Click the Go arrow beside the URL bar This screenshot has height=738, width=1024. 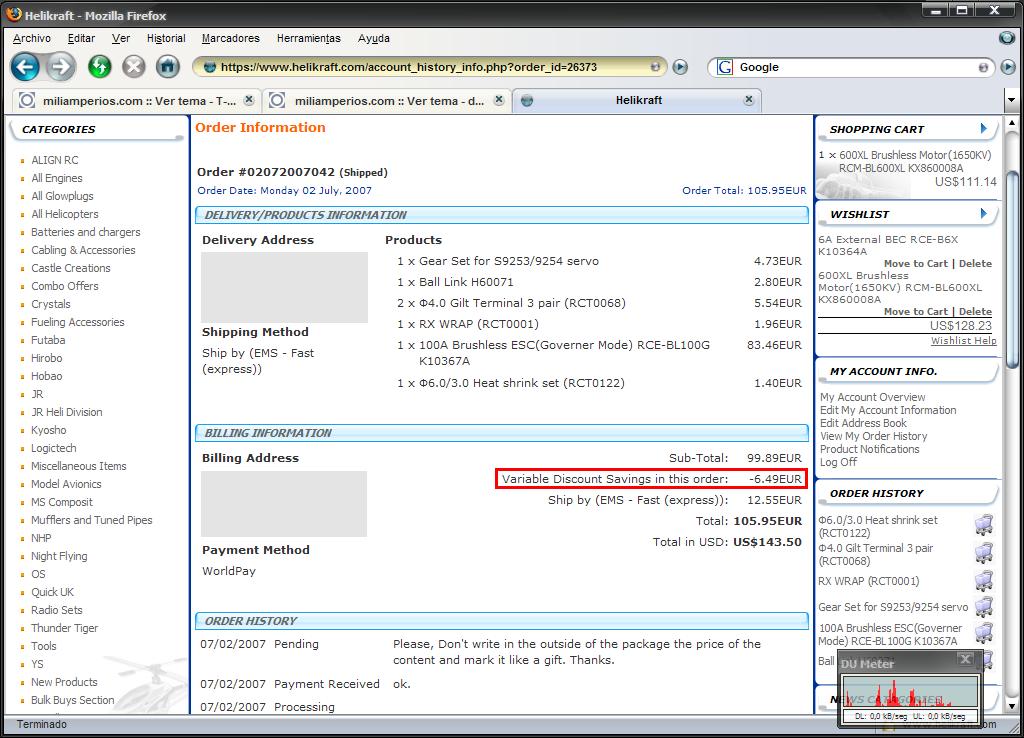point(680,67)
